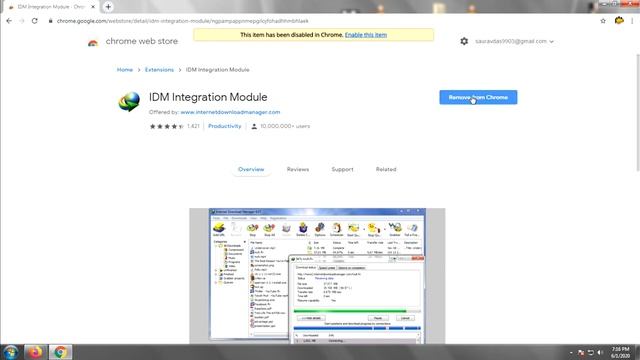Click the IDM Integration Module globe icon
The width and height of the screenshot is (640, 360).
[x=129, y=102]
